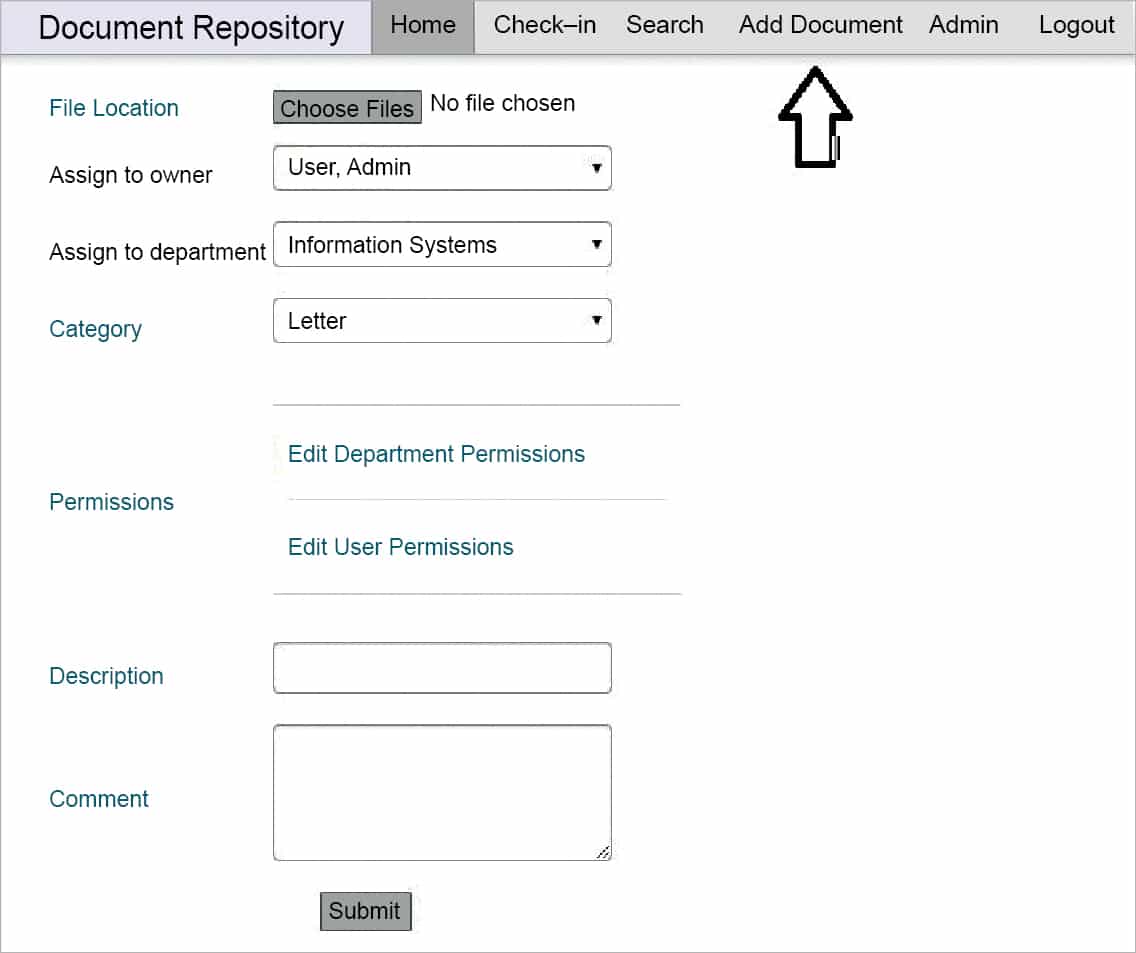
Task: Click the File Location label
Action: pyautogui.click(x=114, y=108)
